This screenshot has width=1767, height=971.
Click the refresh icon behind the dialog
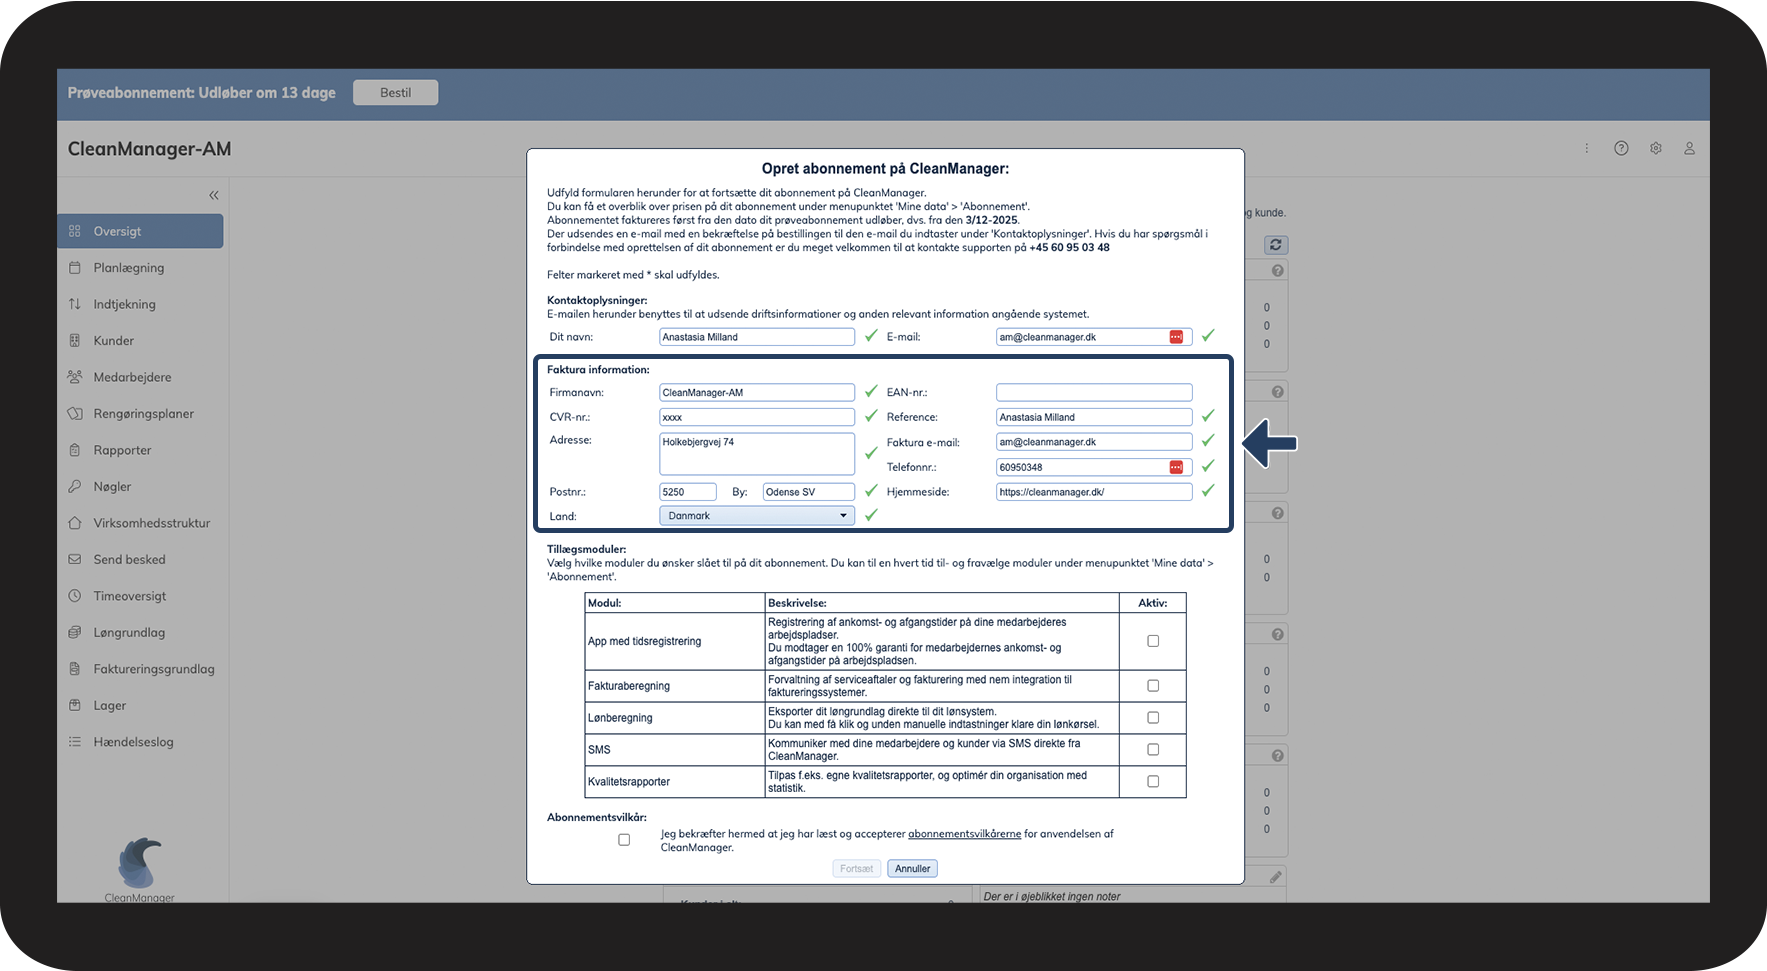click(x=1275, y=245)
